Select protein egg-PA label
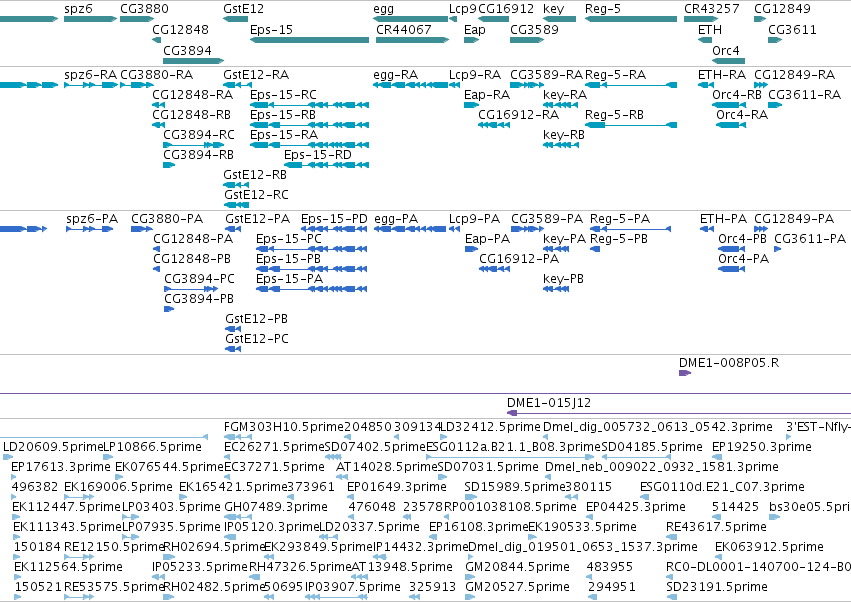 396,219
